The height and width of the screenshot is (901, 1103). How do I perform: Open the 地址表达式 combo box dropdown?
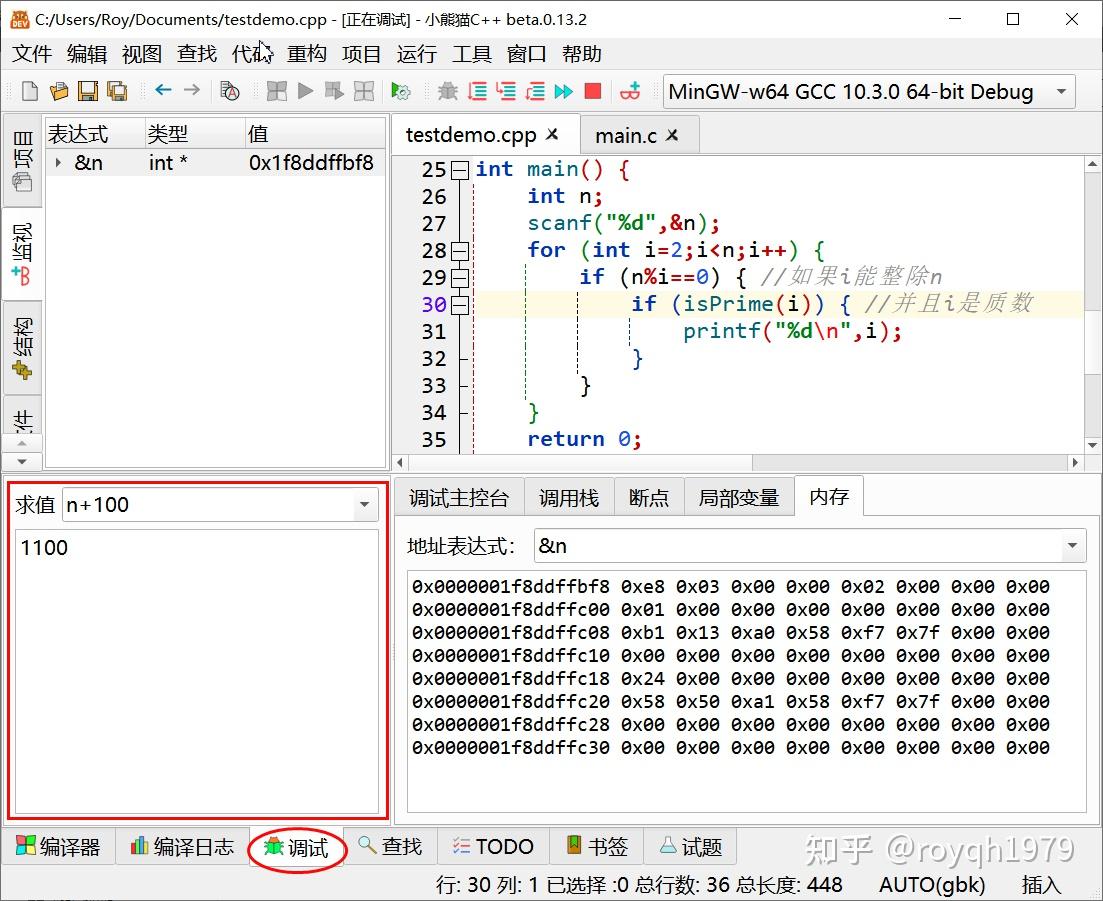[x=1072, y=546]
